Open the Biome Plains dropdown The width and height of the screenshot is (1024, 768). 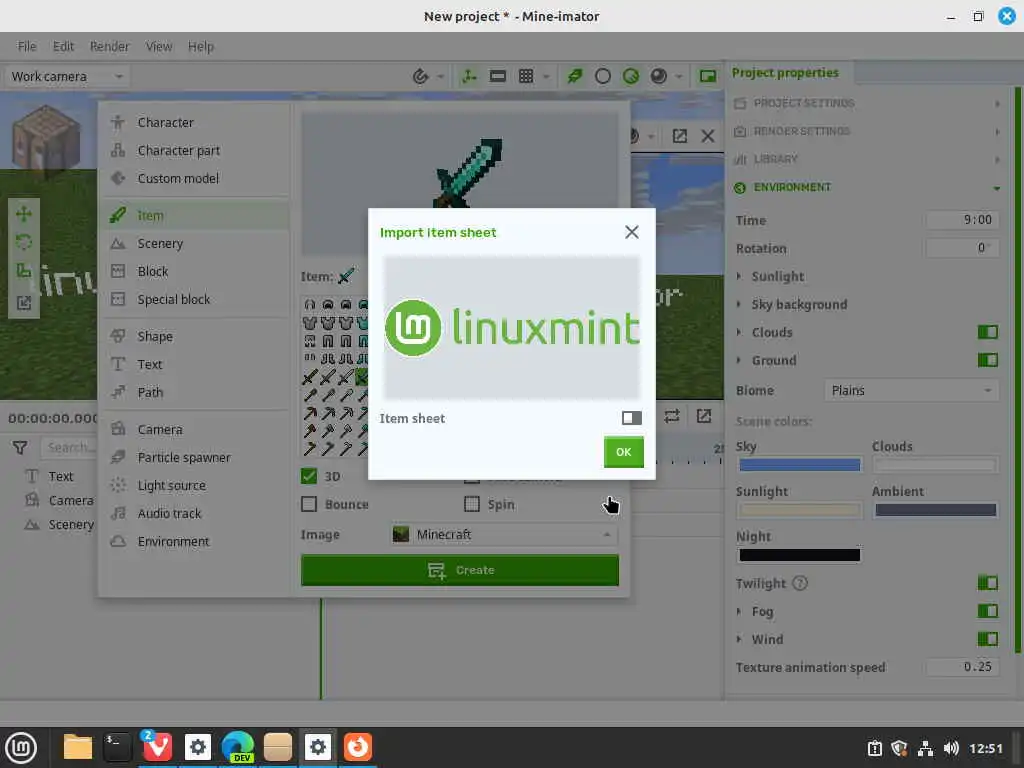(912, 391)
